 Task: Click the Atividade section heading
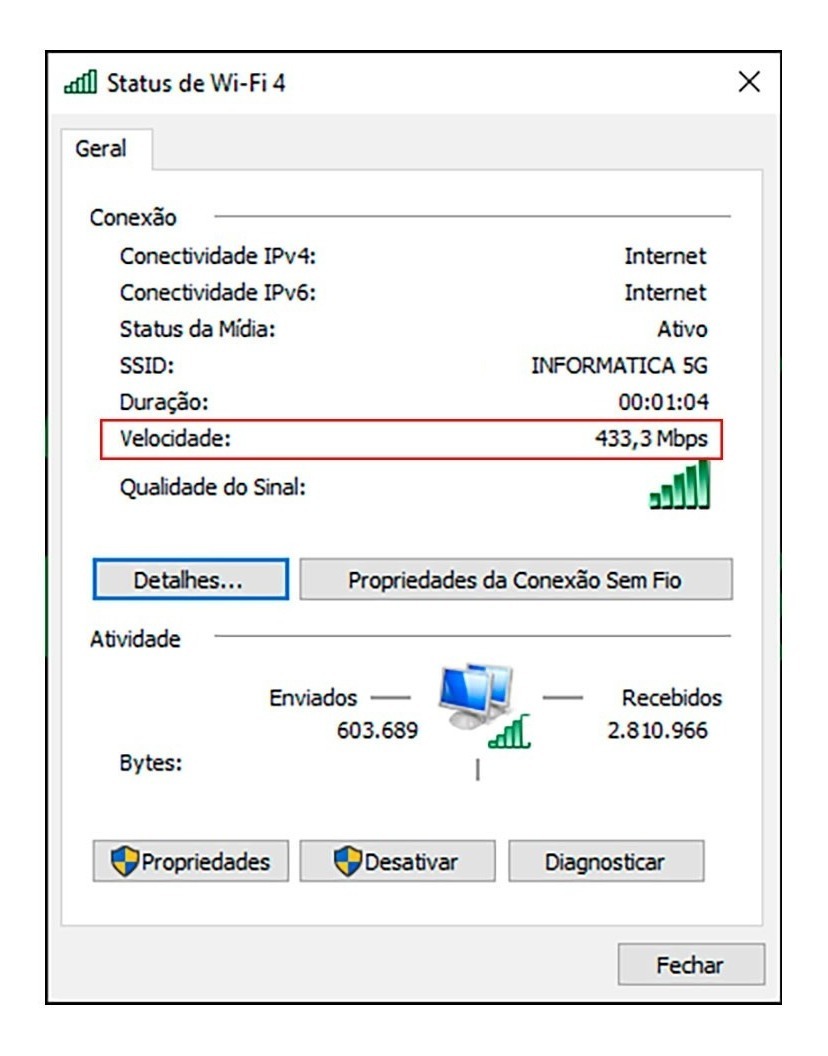[135, 639]
